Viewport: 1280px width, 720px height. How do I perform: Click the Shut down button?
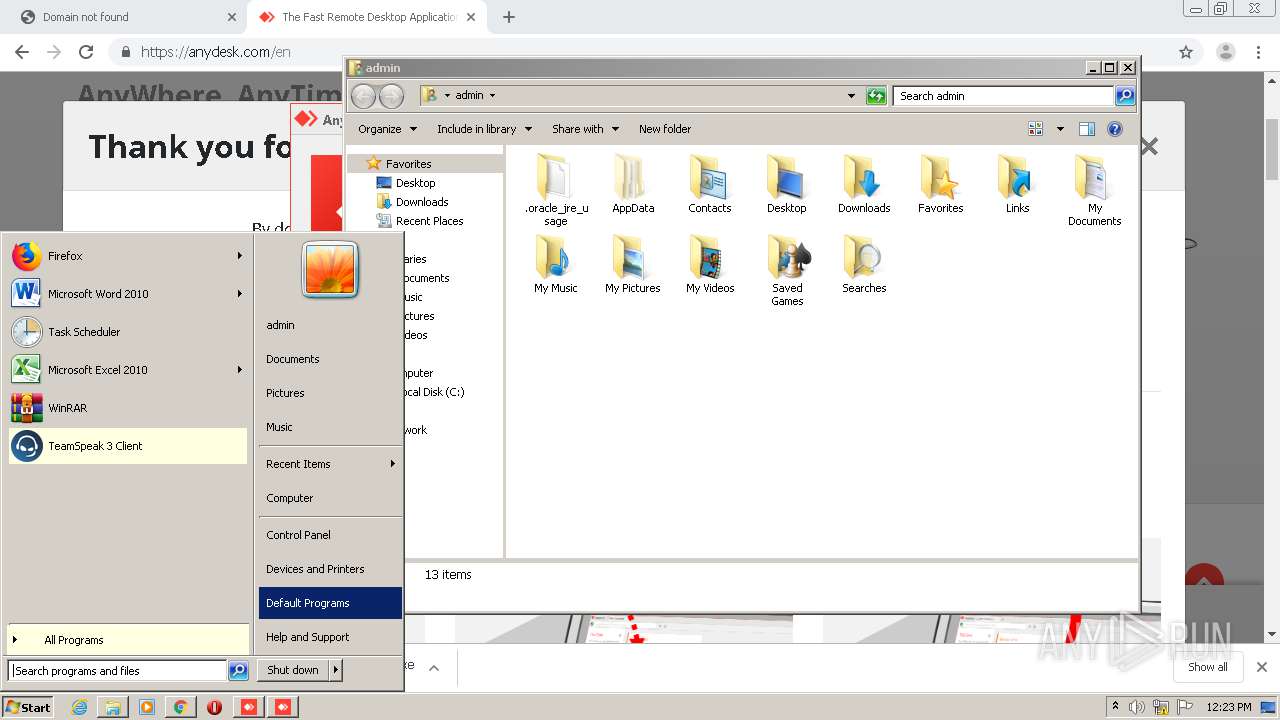click(293, 670)
